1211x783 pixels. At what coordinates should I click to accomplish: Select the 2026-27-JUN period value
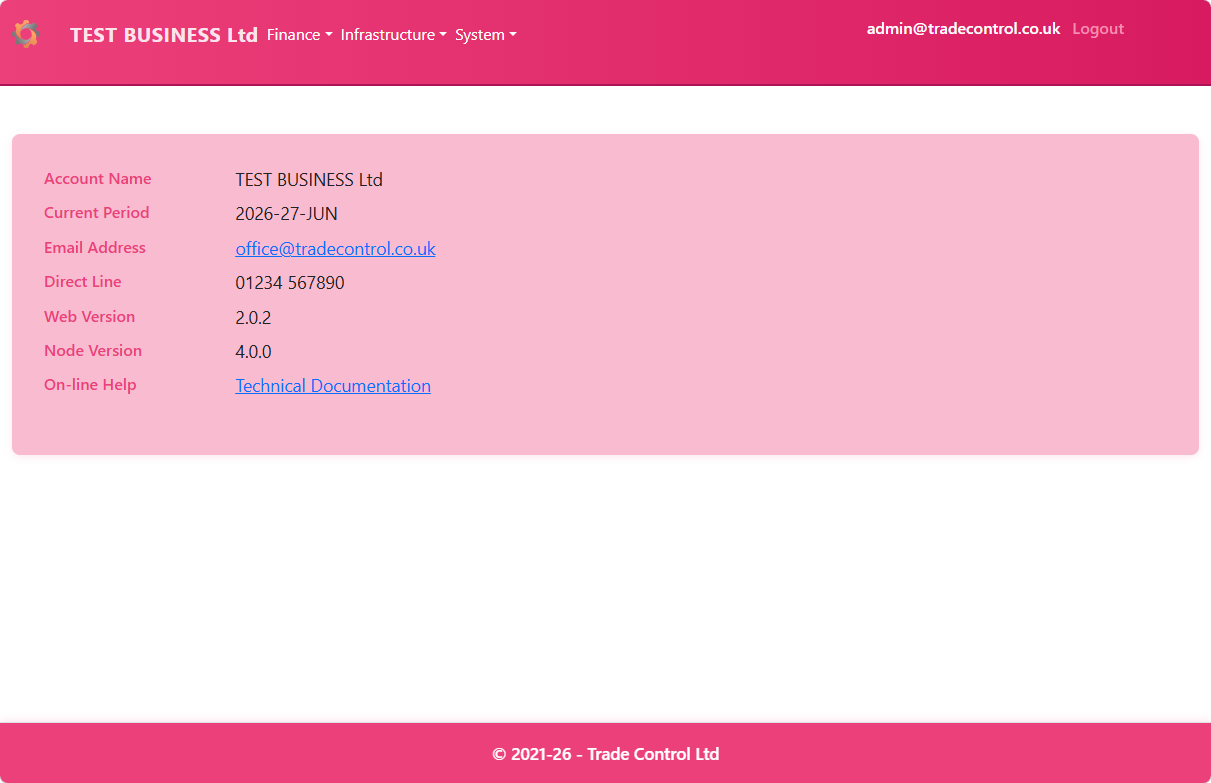click(286, 214)
